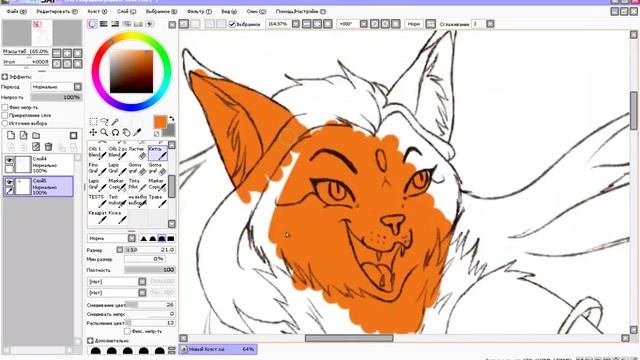
Task: Create a new linework layer
Action: (x=24, y=135)
